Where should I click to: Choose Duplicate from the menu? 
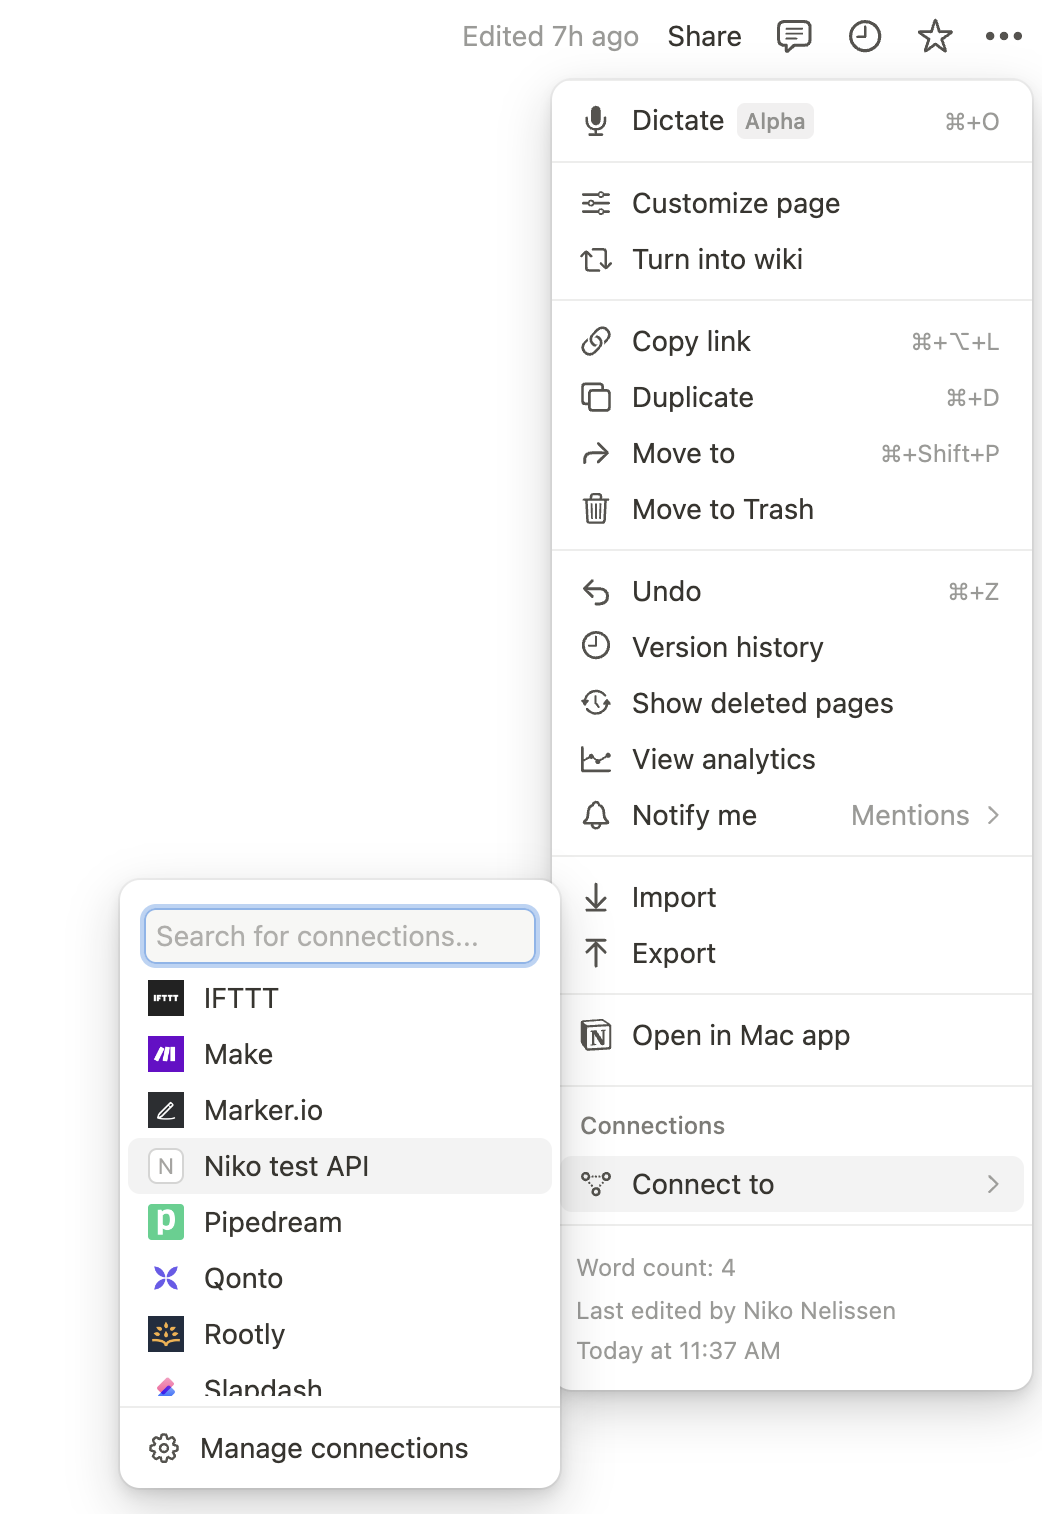[x=792, y=397]
